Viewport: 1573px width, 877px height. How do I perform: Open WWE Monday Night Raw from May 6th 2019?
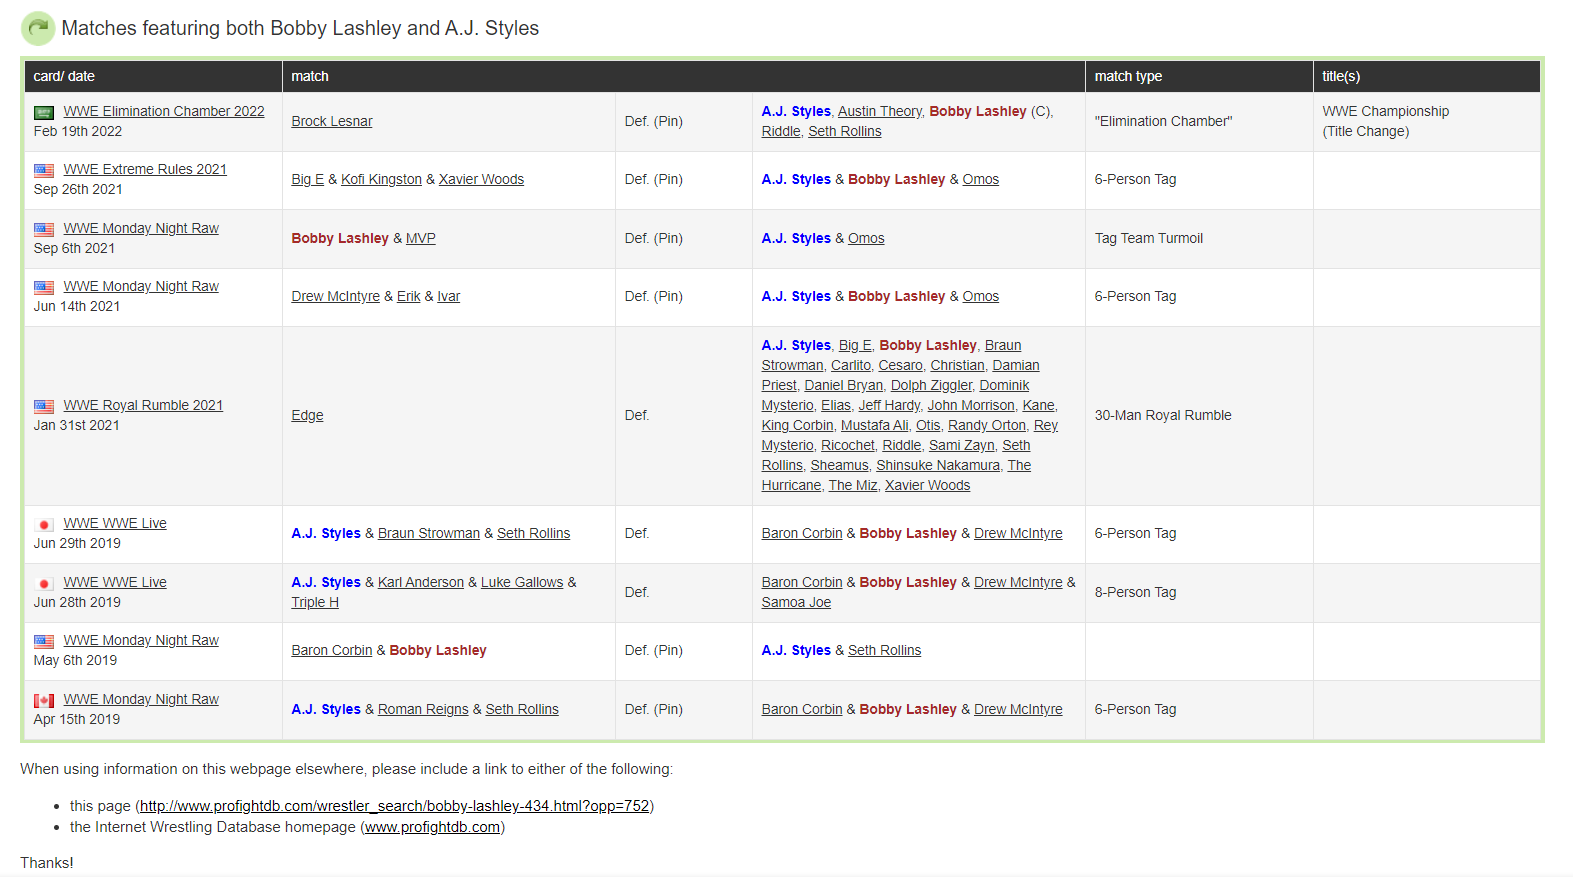(141, 640)
